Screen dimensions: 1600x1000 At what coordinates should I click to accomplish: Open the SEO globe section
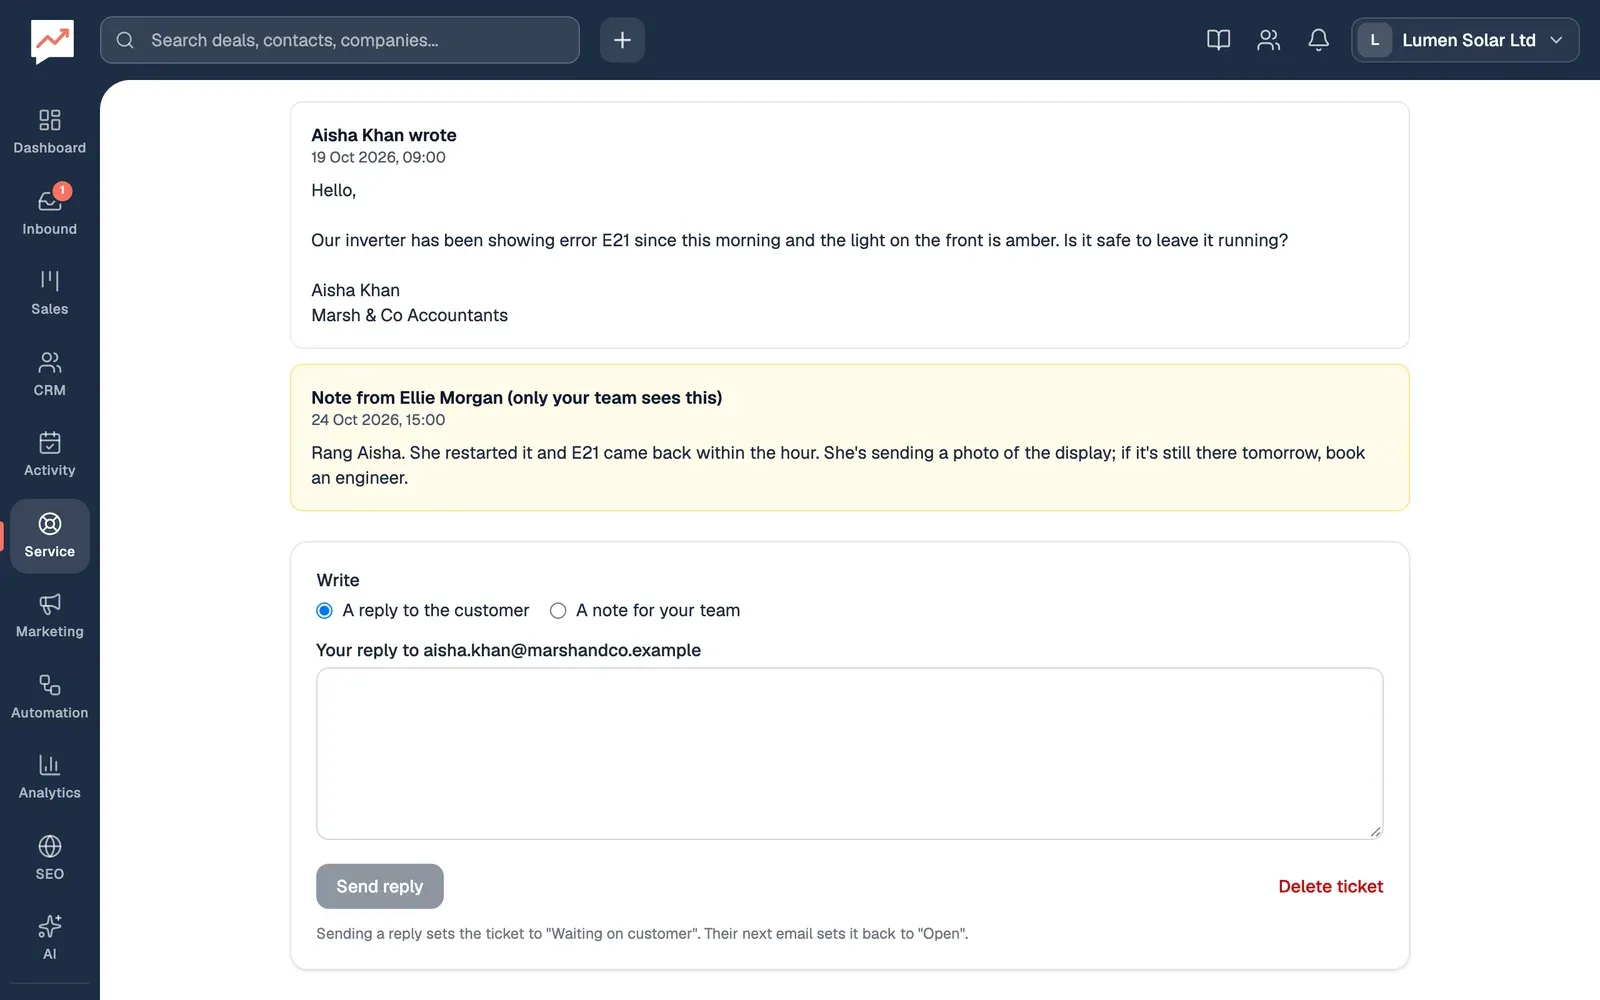pyautogui.click(x=49, y=859)
